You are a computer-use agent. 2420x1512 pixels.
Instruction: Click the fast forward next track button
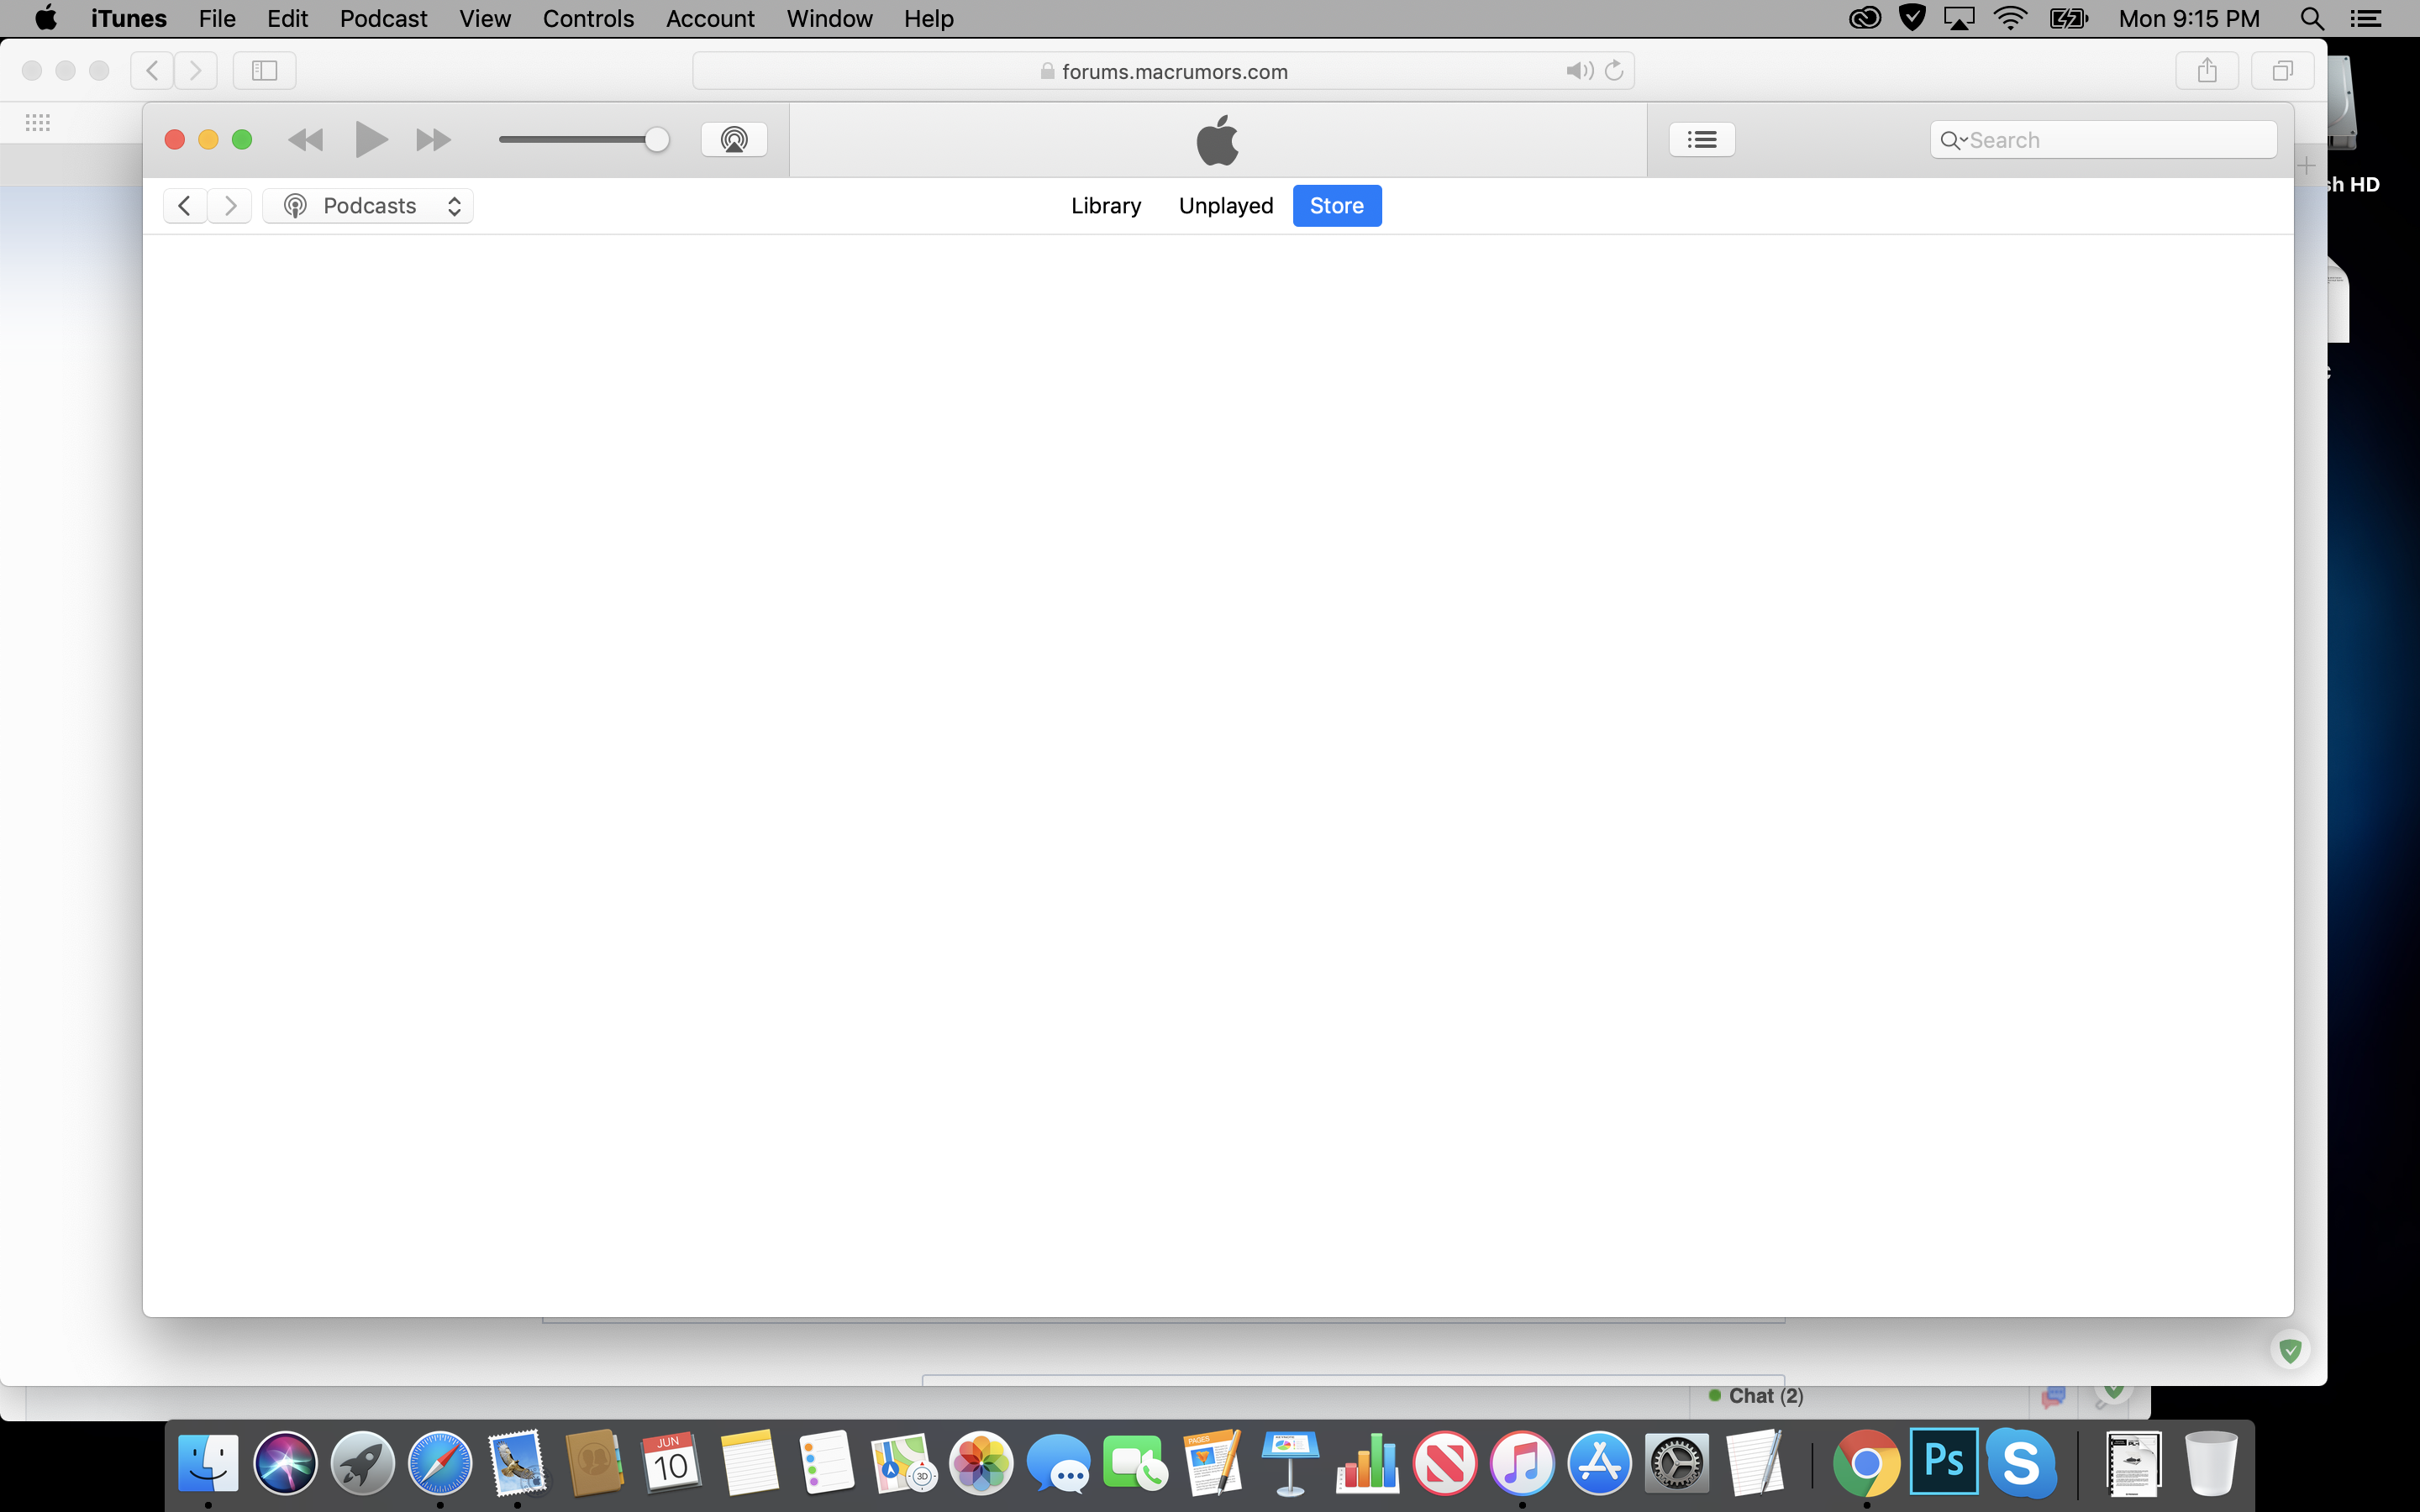[433, 140]
